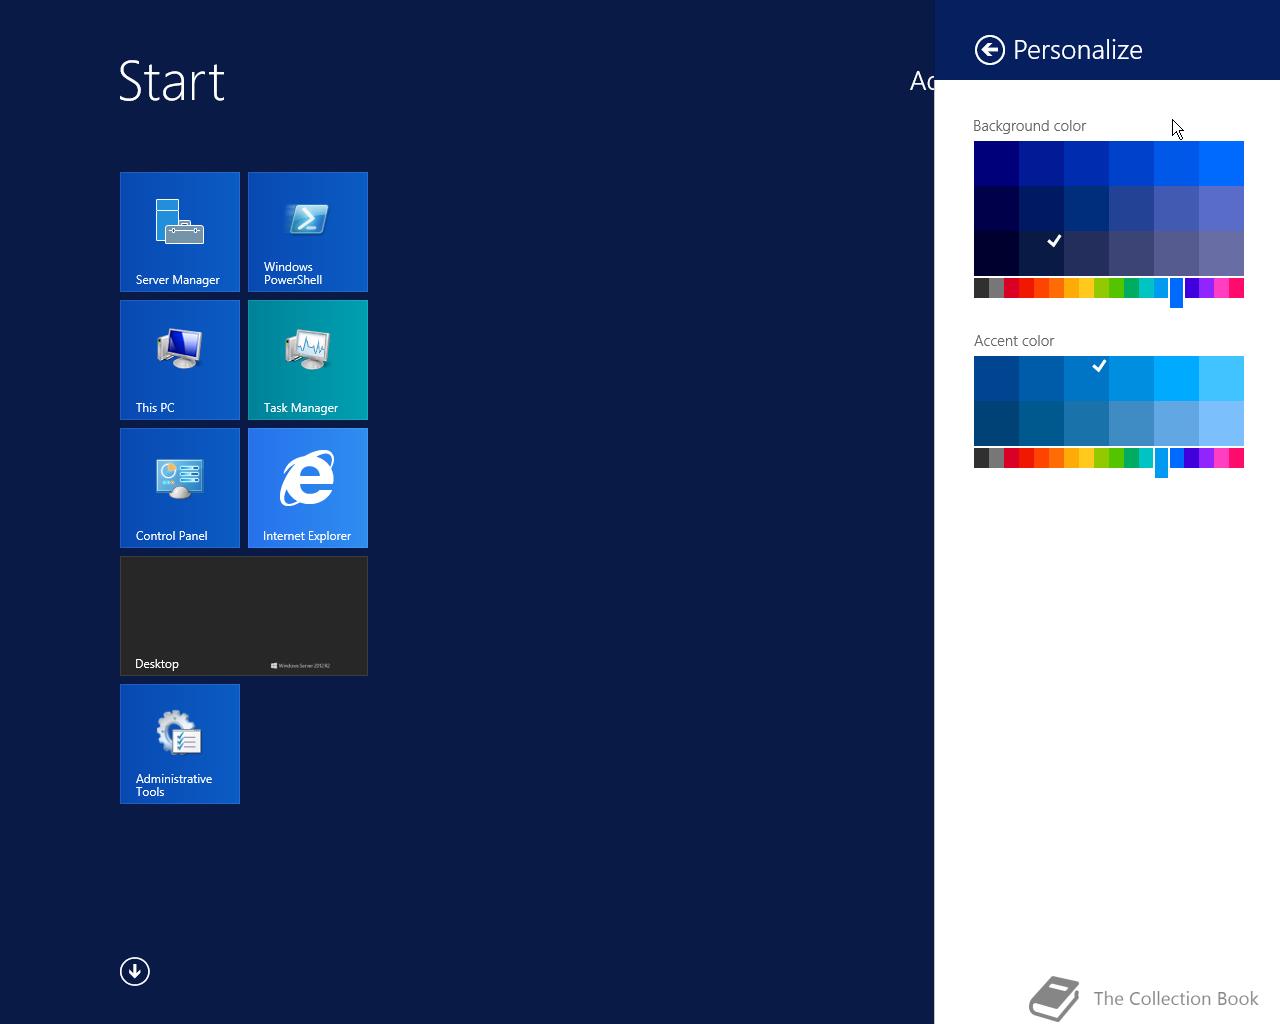
Task: Select yellow hue in background color strip
Action: 1086,288
